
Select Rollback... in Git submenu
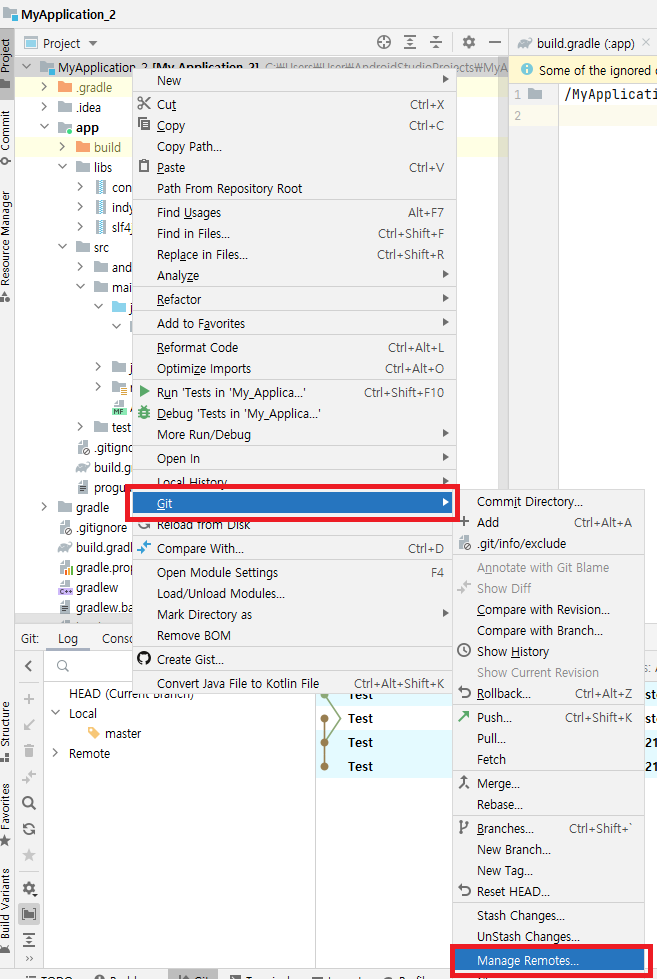click(x=549, y=693)
